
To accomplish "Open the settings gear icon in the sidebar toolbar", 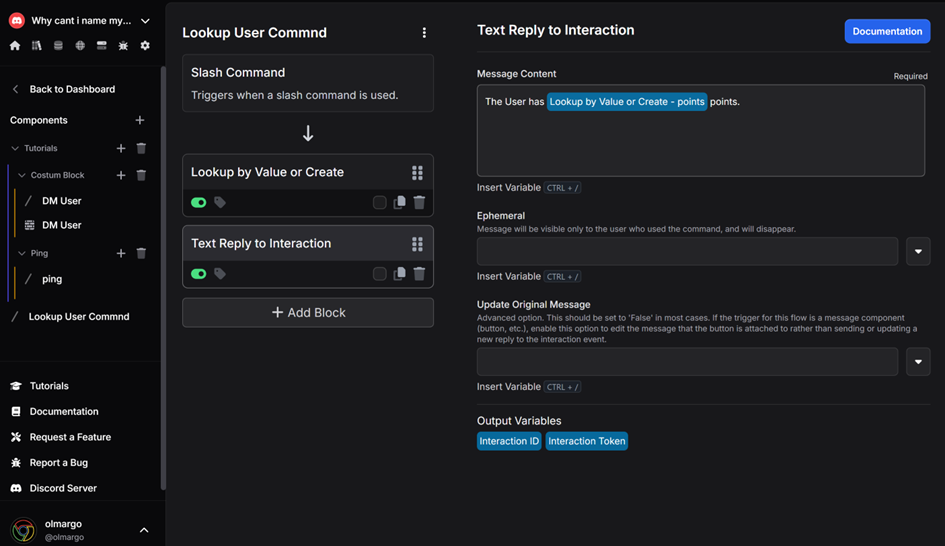I will click(145, 46).
